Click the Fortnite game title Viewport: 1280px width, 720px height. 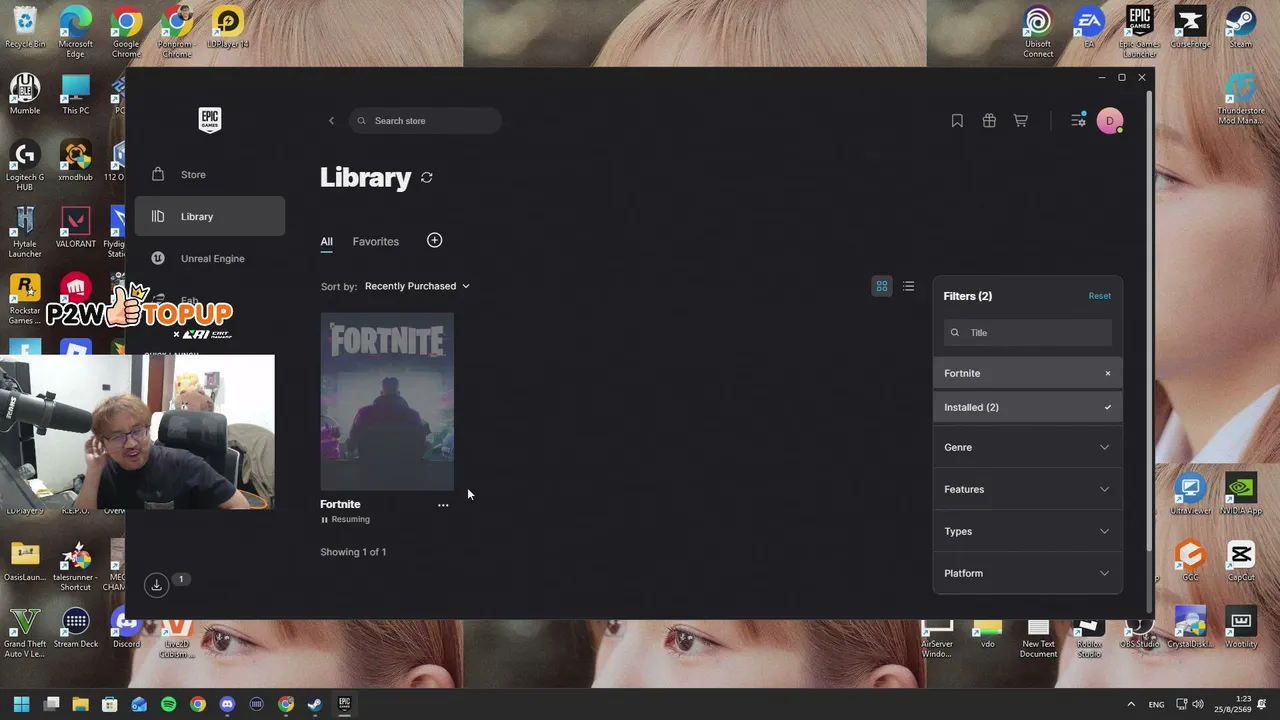[340, 504]
